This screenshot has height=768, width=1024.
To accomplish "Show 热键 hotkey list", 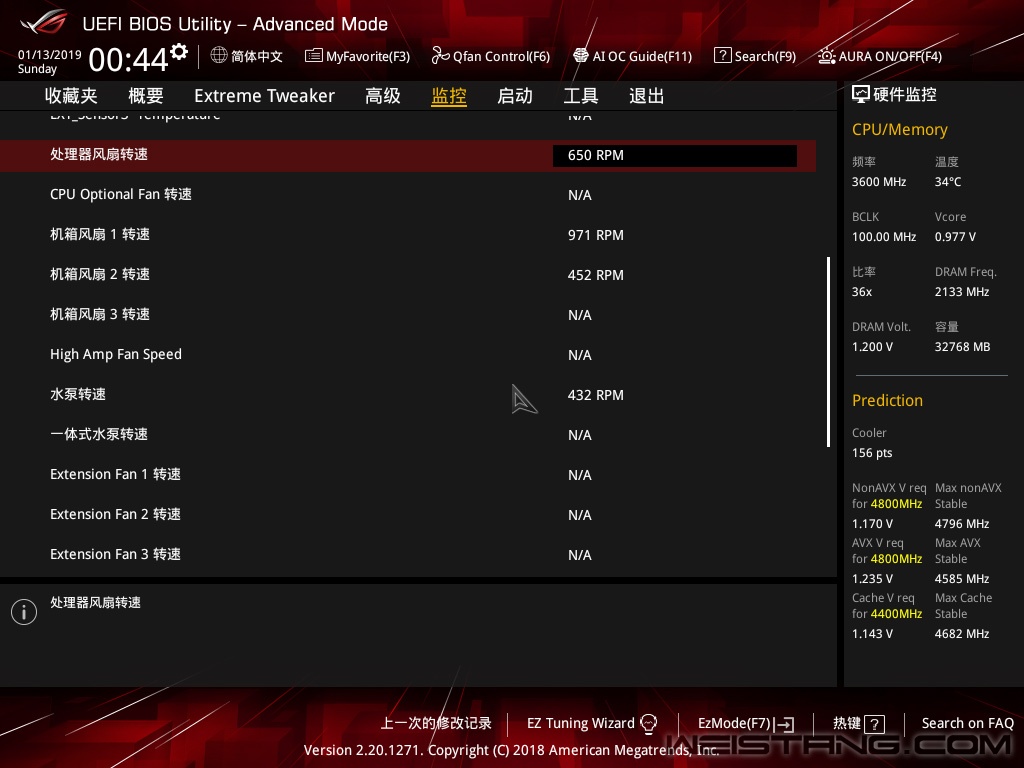I will click(x=847, y=723).
